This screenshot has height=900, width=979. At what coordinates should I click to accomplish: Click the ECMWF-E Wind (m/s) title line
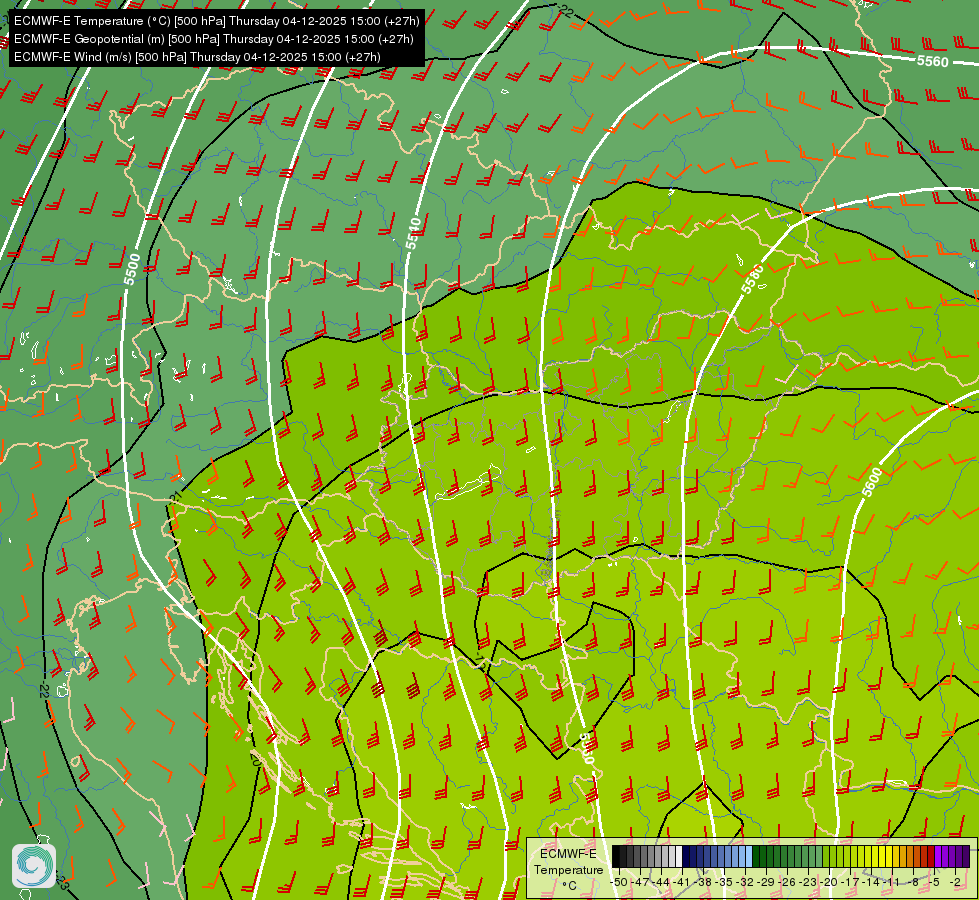pos(197,57)
